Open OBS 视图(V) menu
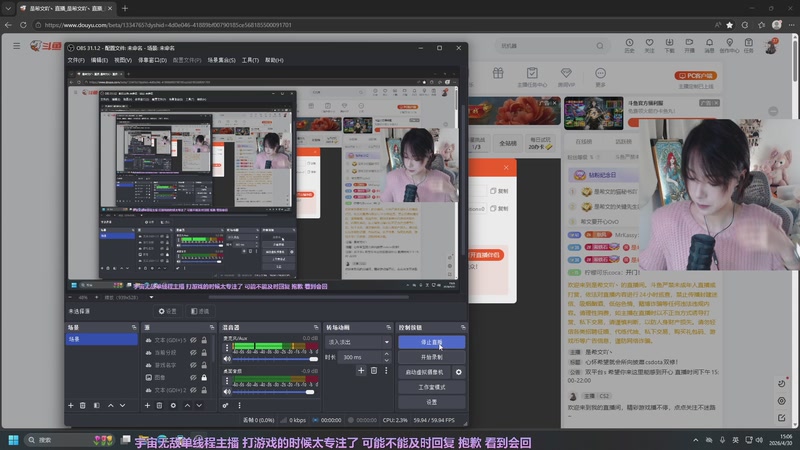800x450 pixels. (x=122, y=60)
